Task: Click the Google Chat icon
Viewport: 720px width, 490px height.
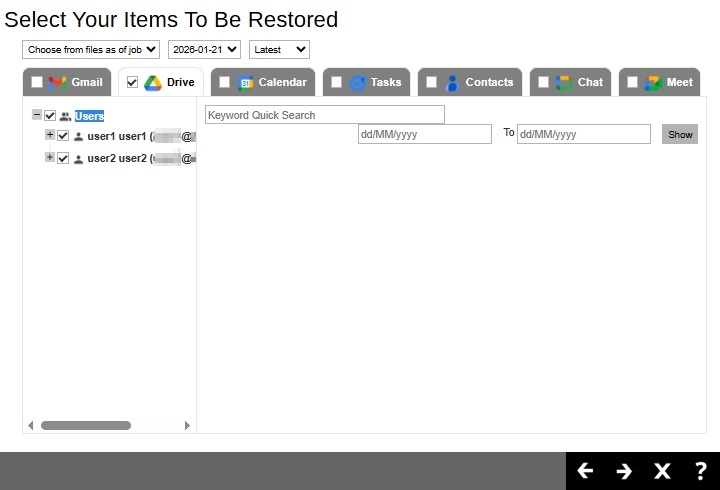Action: coord(564,82)
